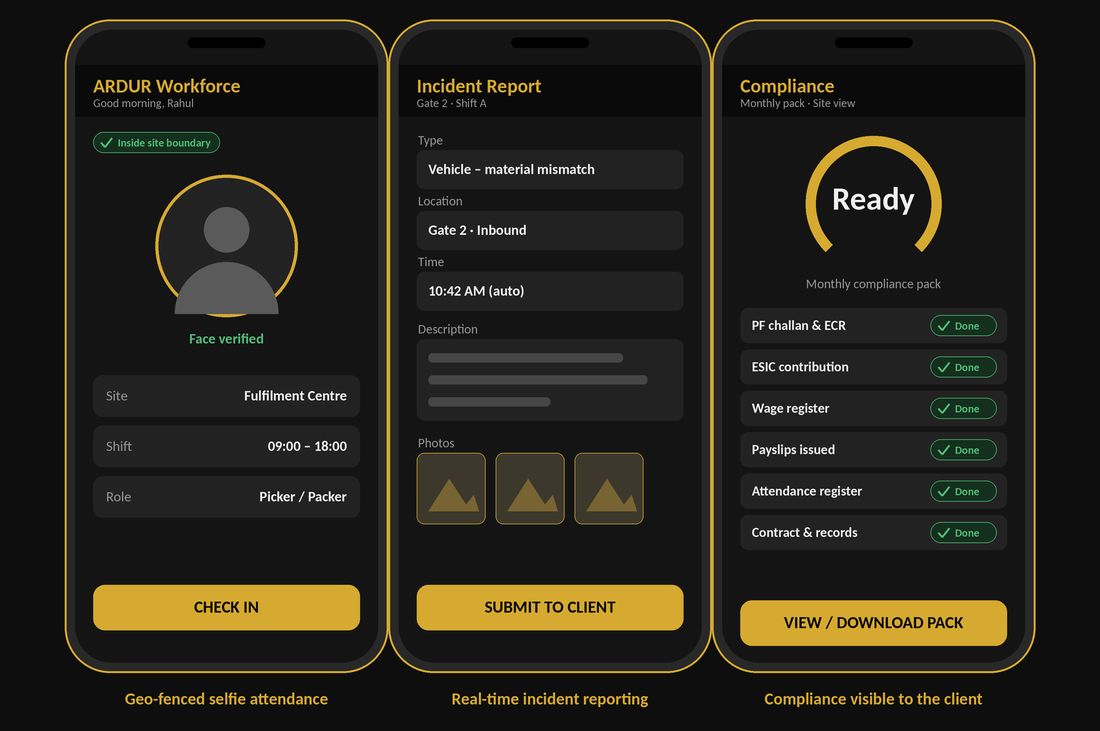Screen dimensions: 1100x731
Task: Select the ESIC contribution label
Action: (x=800, y=367)
